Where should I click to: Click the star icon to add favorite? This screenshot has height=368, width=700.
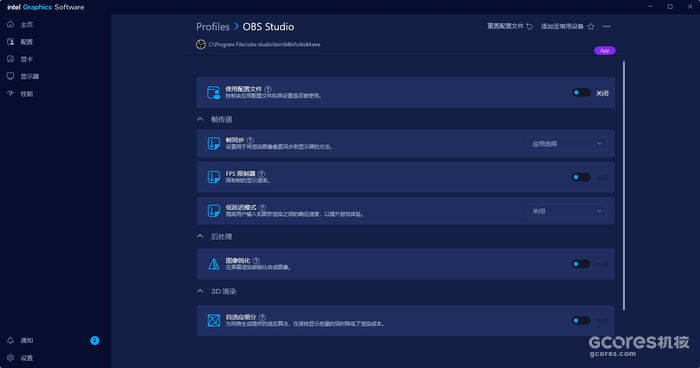[591, 26]
